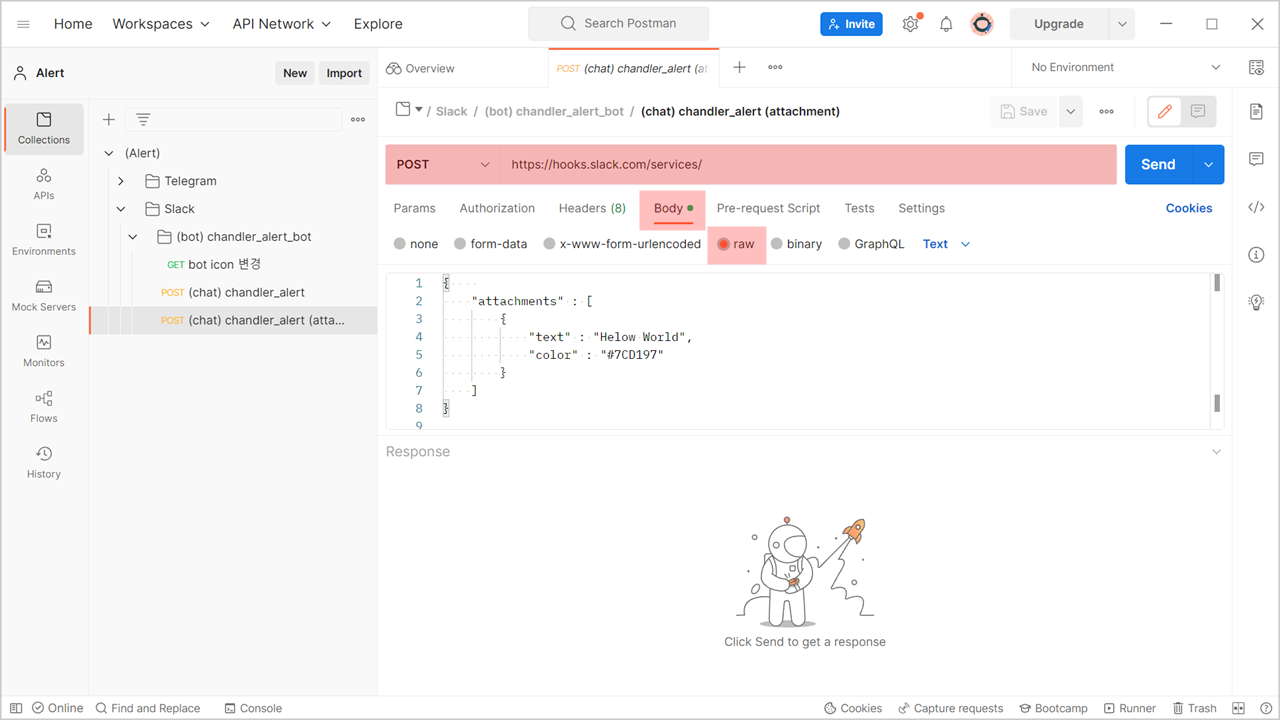This screenshot has height=720, width=1280.
Task: Switch to edit mode pencil icon
Action: (1165, 111)
